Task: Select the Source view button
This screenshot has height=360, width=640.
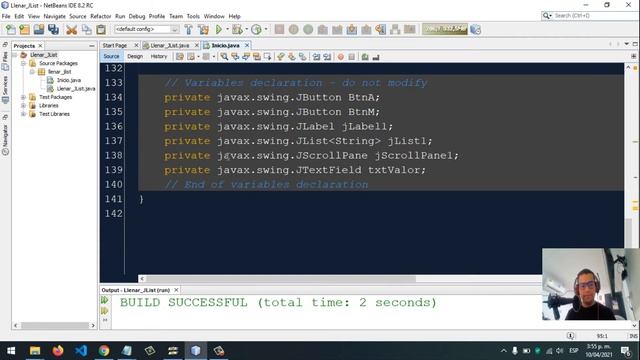Action: (x=111, y=56)
